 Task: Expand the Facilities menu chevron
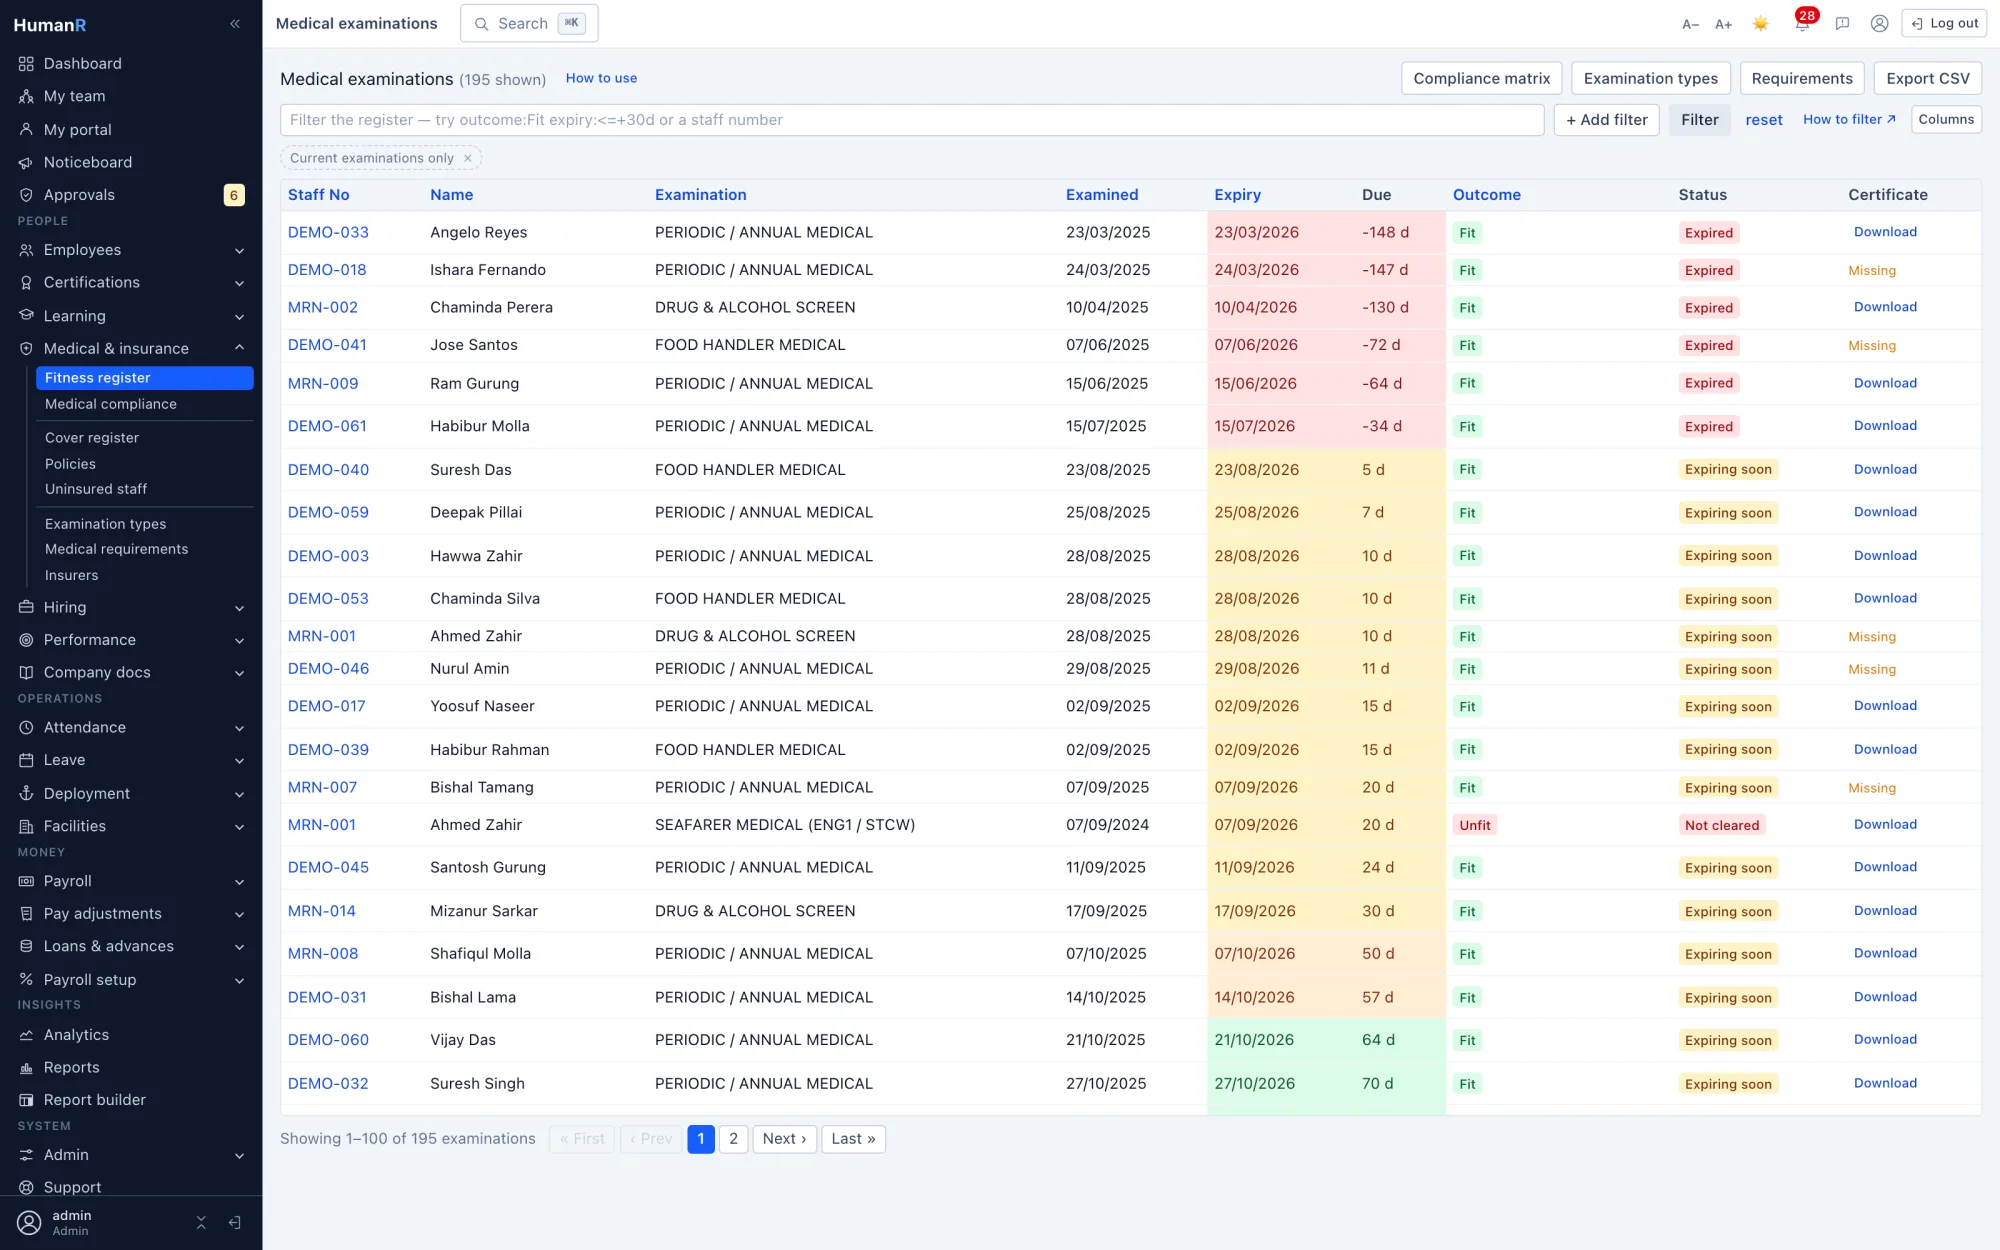tap(240, 826)
